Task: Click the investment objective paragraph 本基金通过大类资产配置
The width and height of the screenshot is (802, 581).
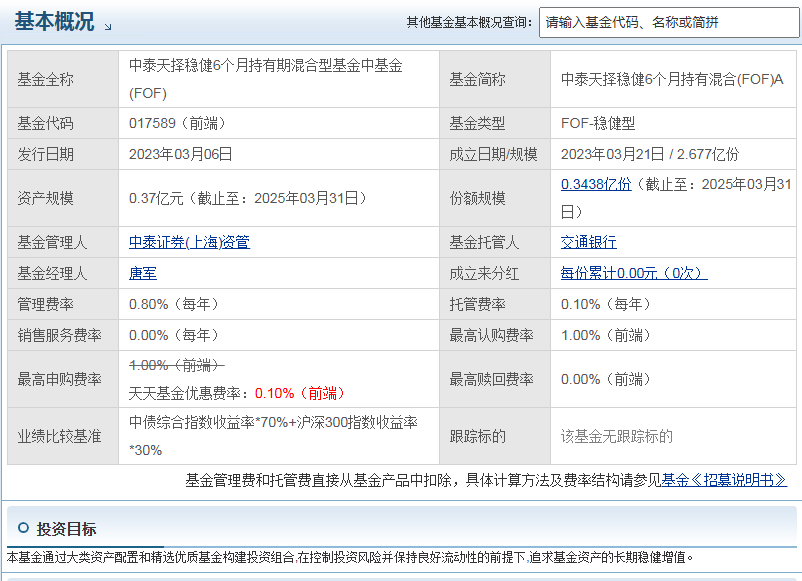Action: pyautogui.click(x=350, y=557)
